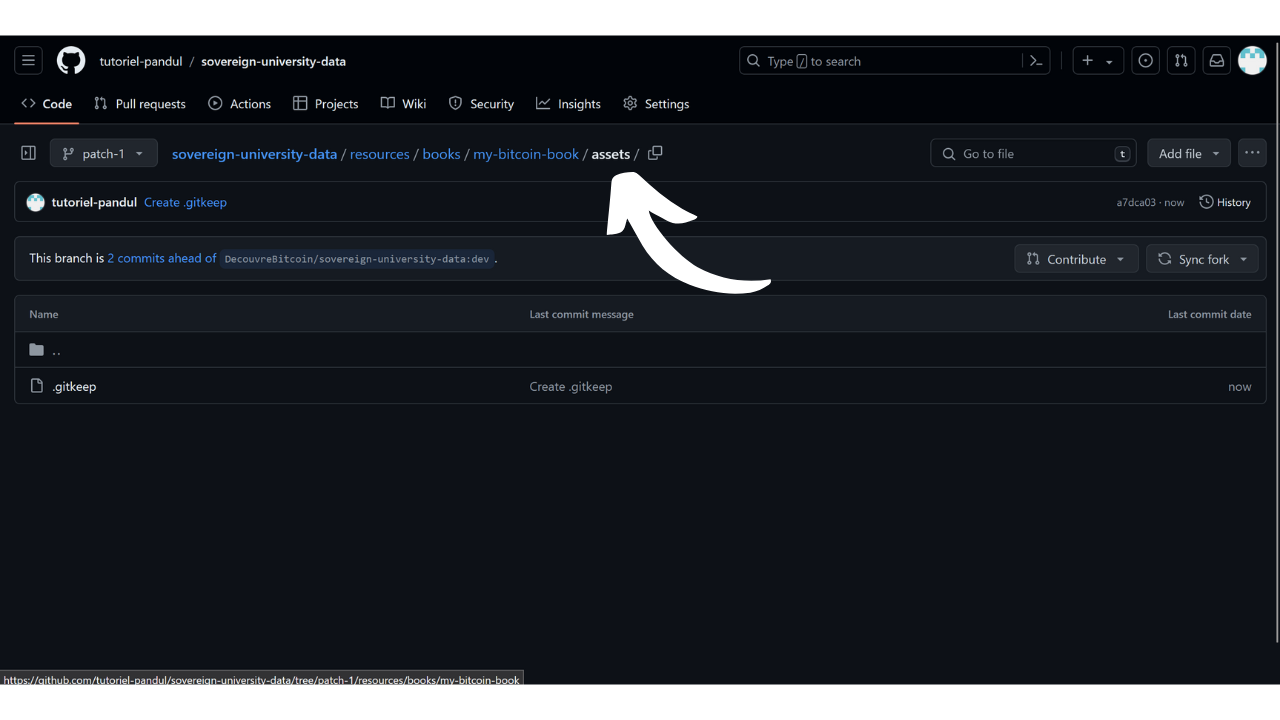The image size is (1280, 720).
Task: Open the Wiki tab
Action: click(x=404, y=104)
